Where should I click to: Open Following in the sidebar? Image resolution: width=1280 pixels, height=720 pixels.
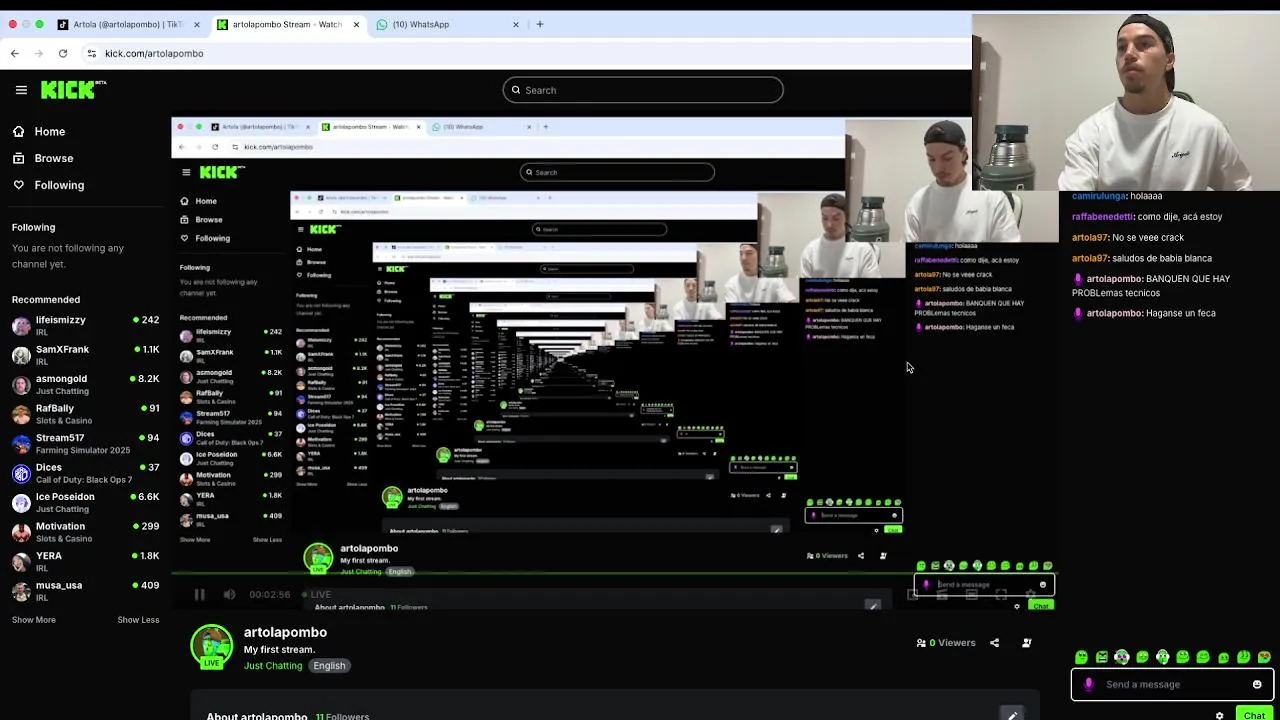(x=48, y=185)
